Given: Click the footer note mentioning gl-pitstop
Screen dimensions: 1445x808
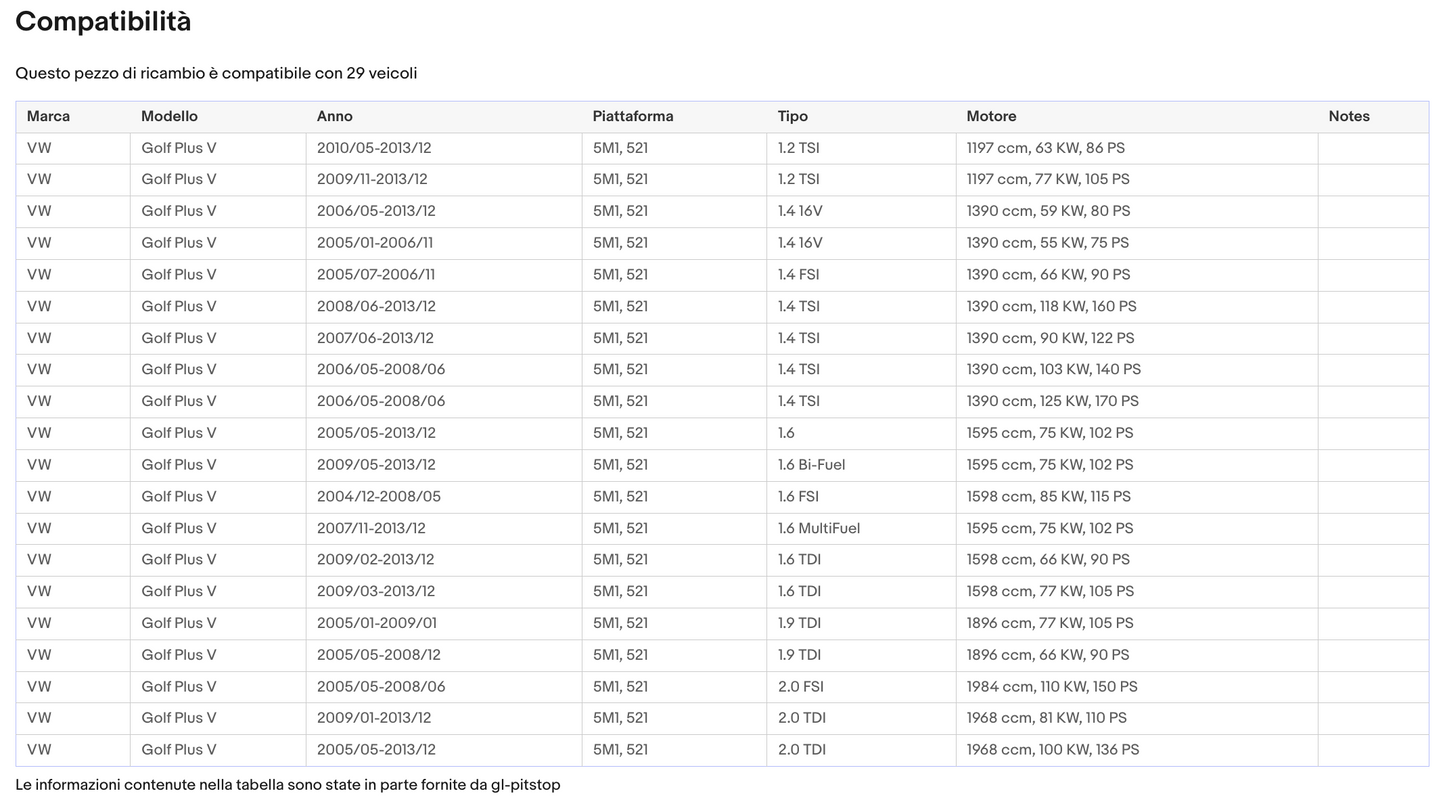Looking at the screenshot, I should 288,785.
